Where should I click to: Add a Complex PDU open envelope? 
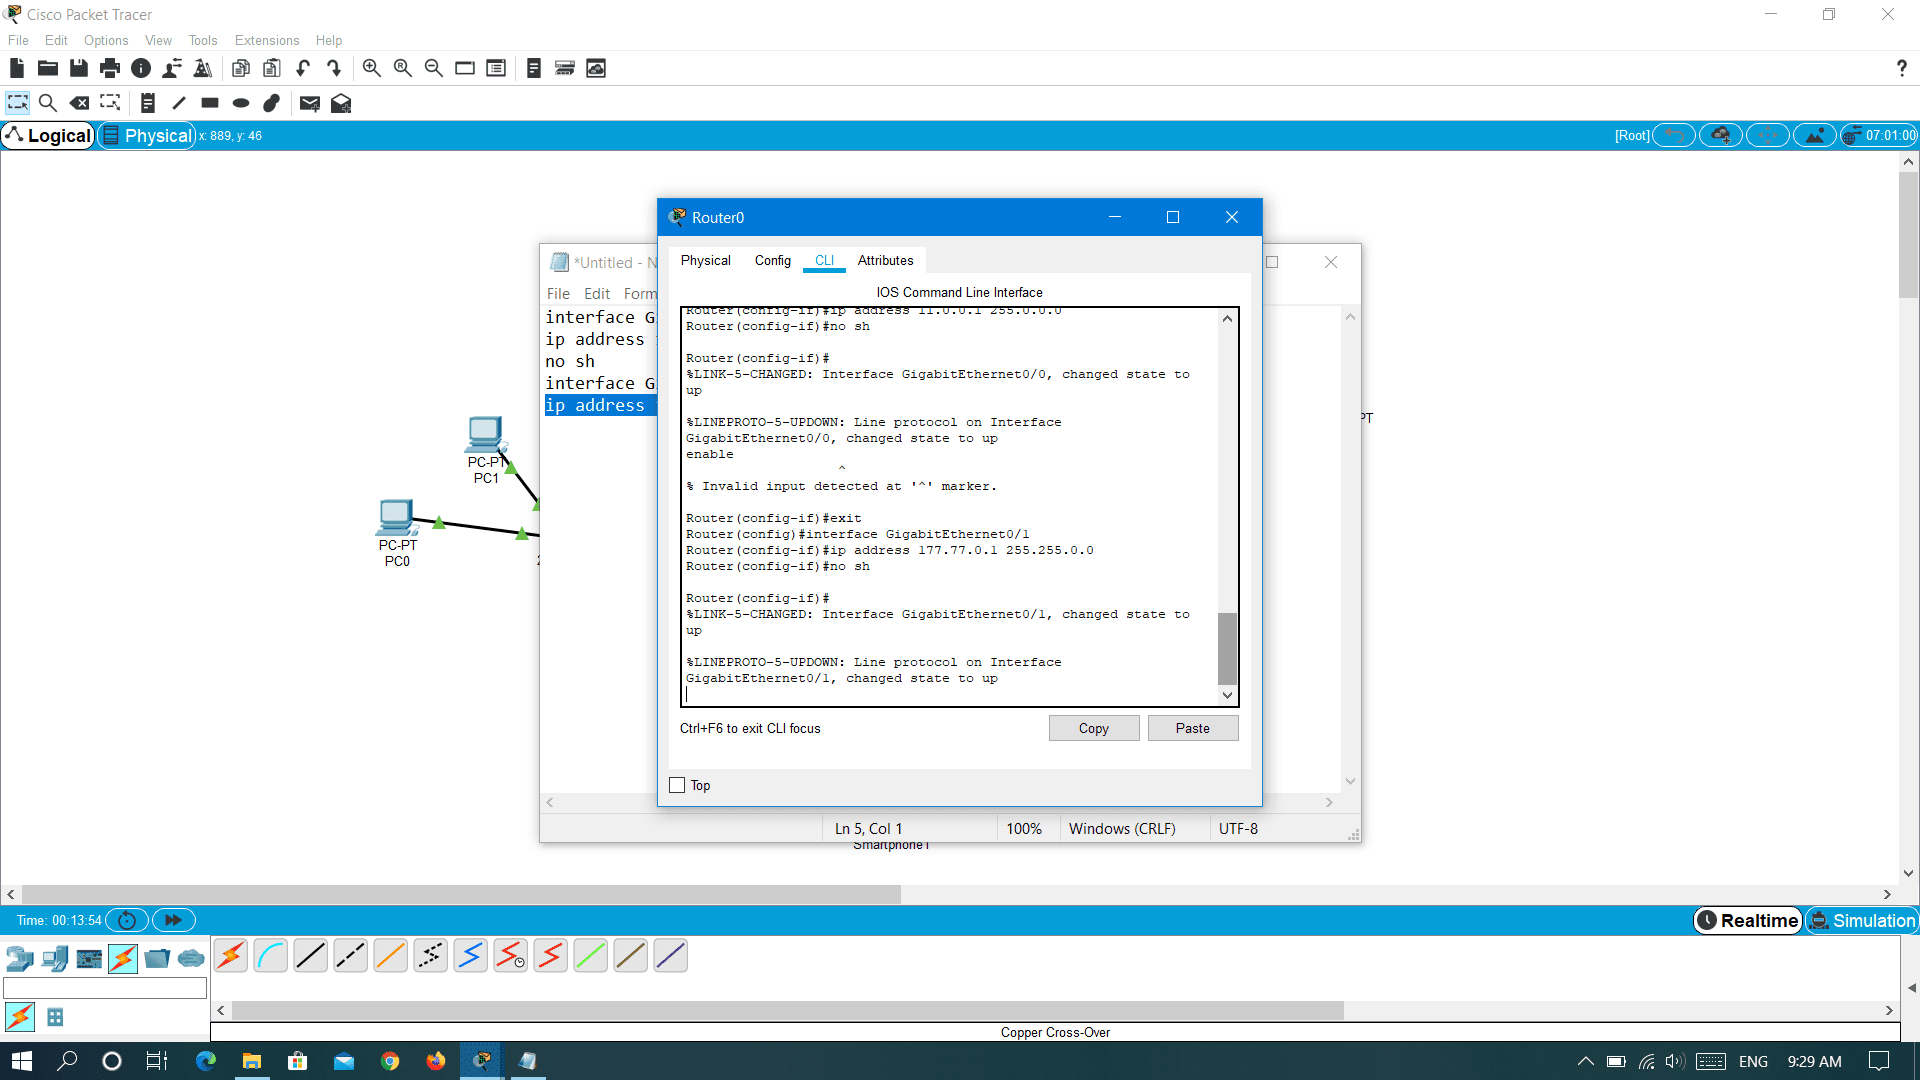[341, 103]
